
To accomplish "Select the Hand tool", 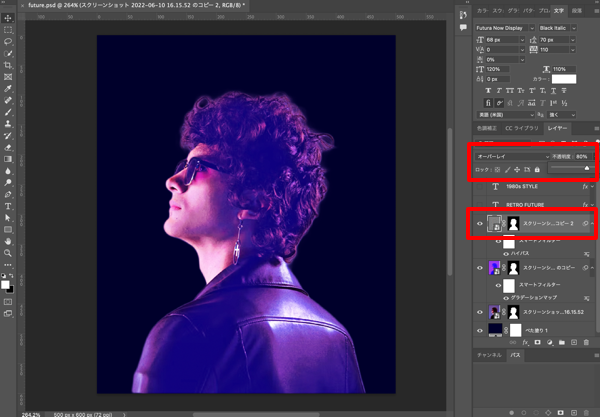I will [x=8, y=241].
